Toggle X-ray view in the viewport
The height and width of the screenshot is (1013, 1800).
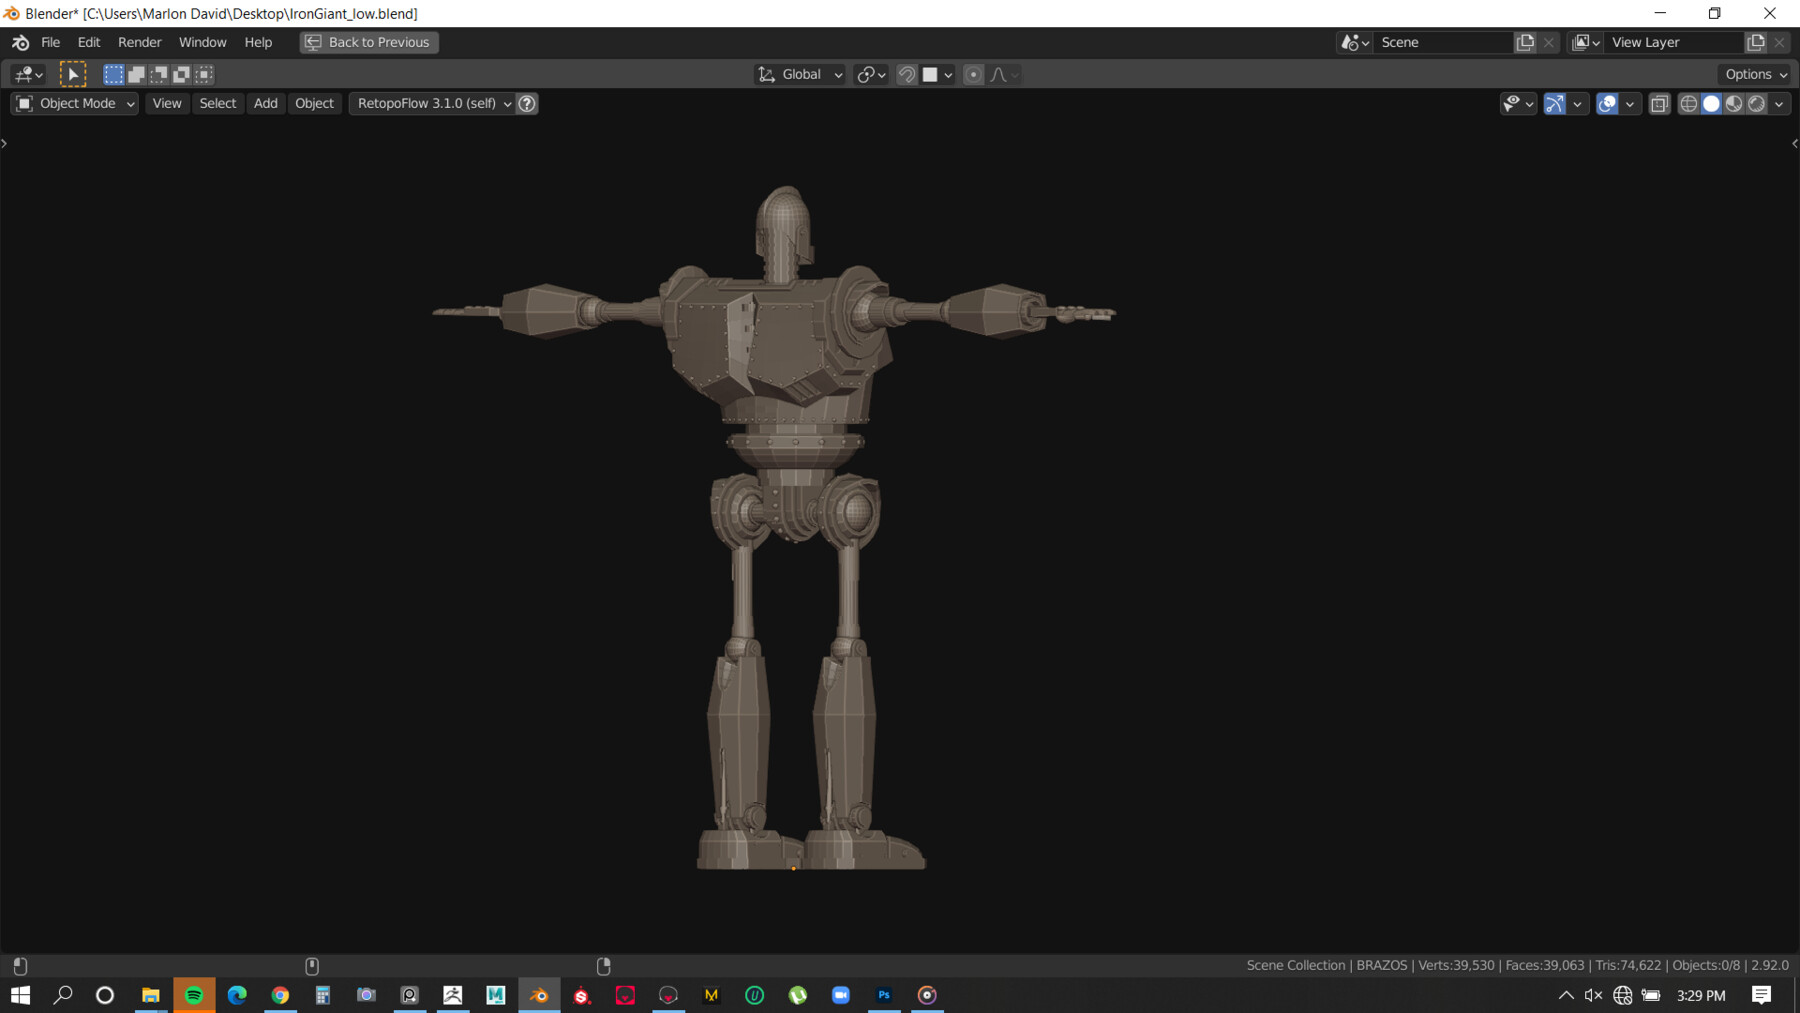pos(1659,103)
